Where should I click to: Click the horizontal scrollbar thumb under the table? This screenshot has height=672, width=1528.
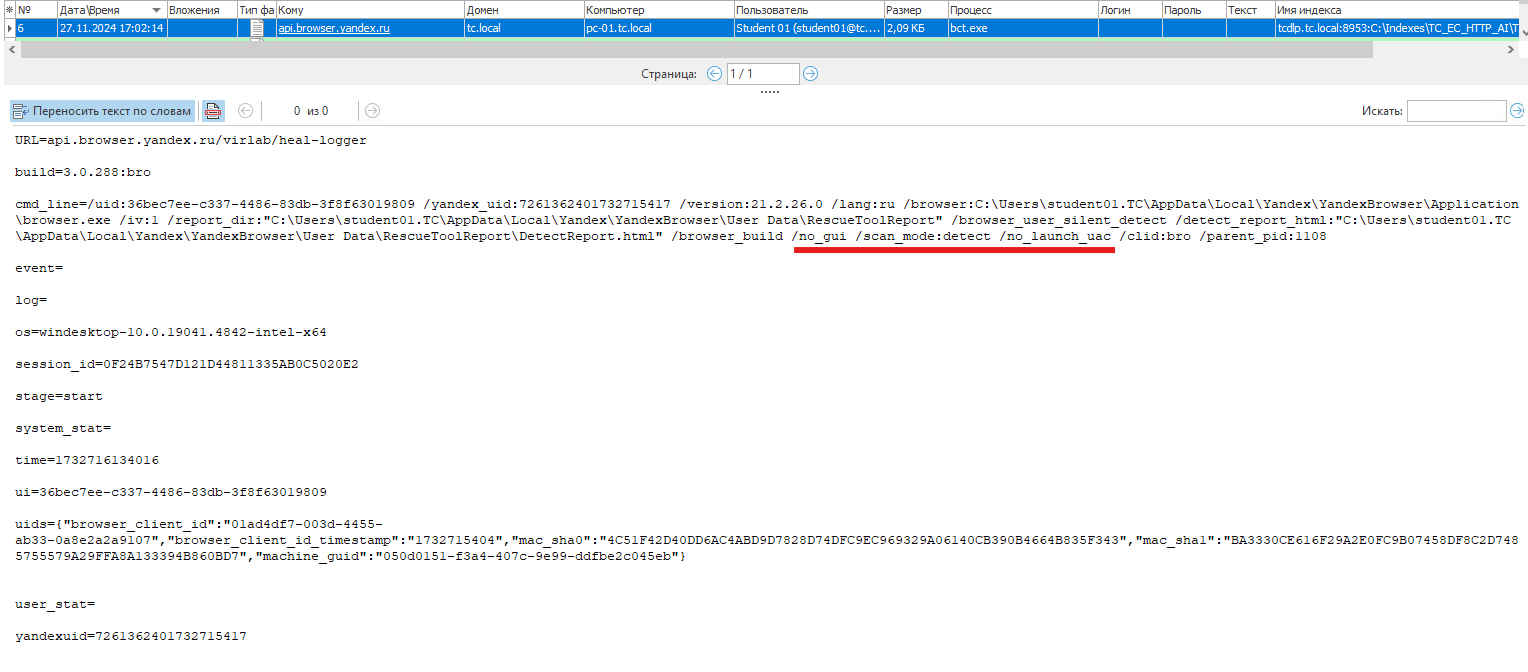[x=697, y=50]
